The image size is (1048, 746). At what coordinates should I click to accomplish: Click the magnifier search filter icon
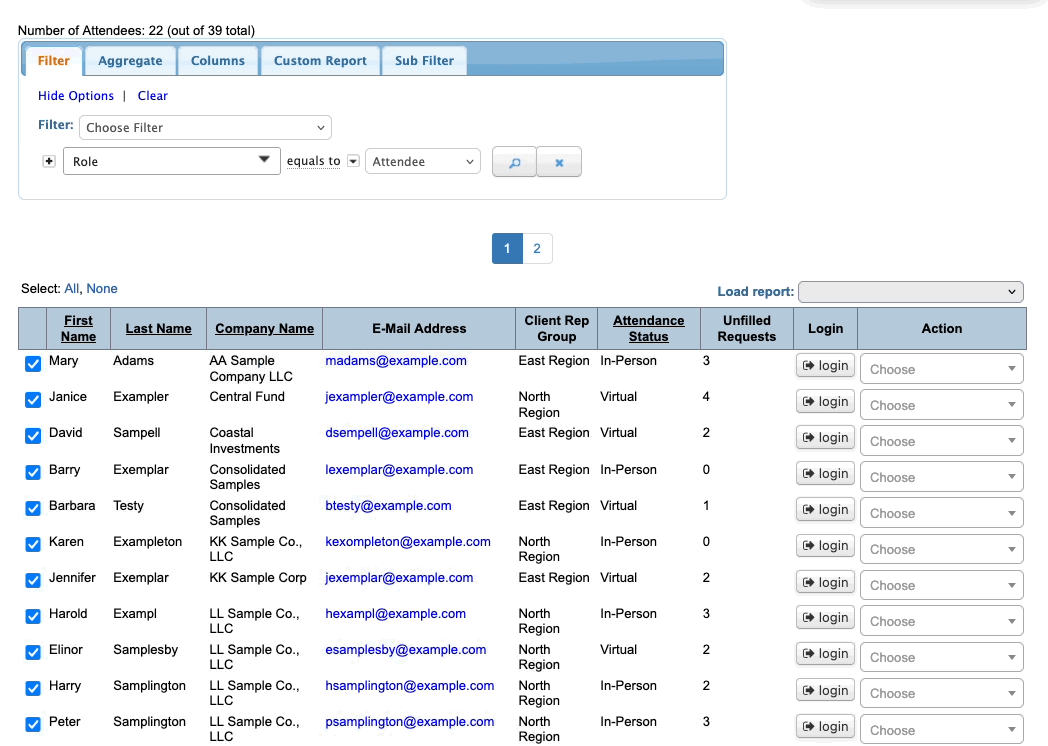[x=514, y=162]
